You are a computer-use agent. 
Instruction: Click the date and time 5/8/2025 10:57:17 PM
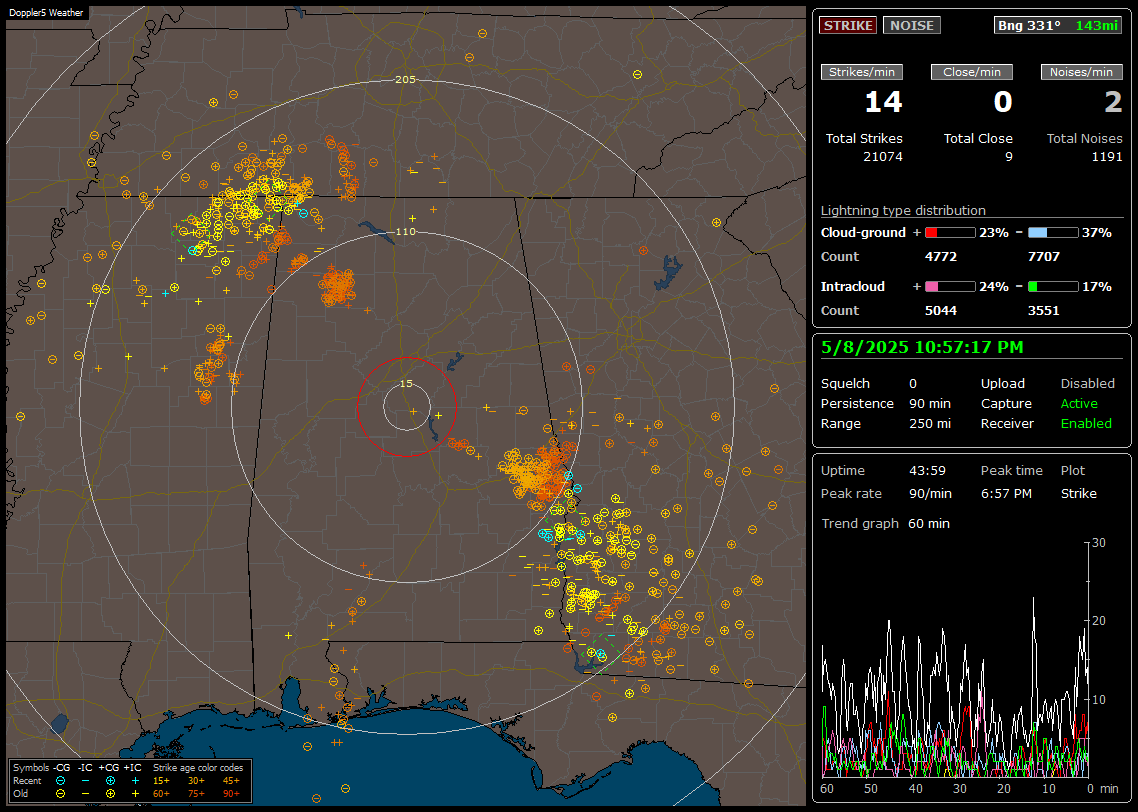tap(922, 348)
